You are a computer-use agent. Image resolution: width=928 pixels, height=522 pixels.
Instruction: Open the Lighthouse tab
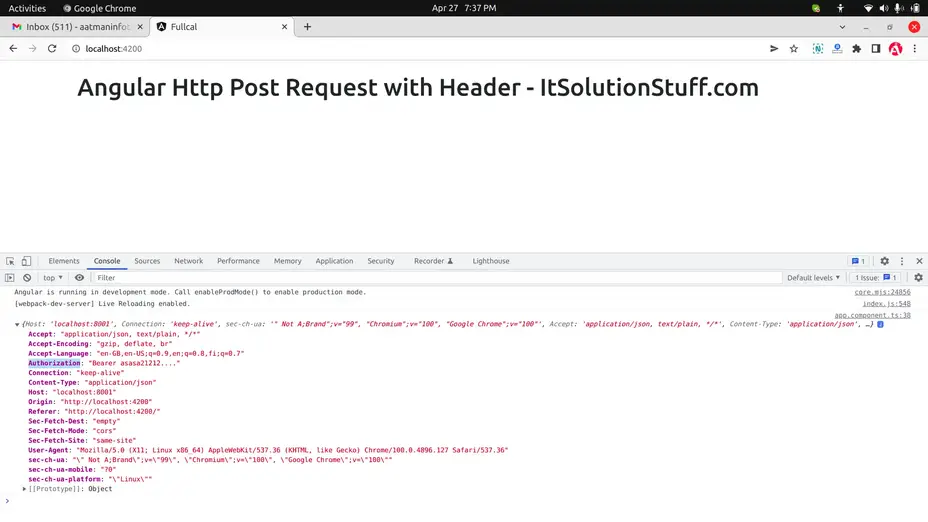[x=491, y=261]
